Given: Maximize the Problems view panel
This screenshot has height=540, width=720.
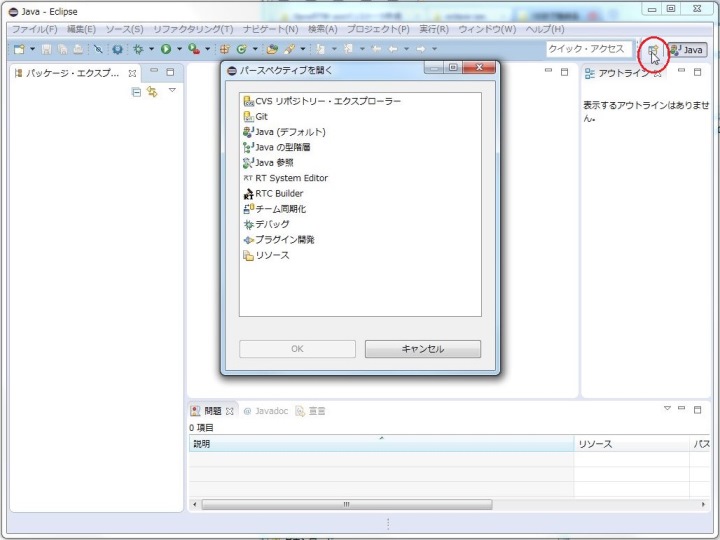Looking at the screenshot, I should [x=698, y=410].
